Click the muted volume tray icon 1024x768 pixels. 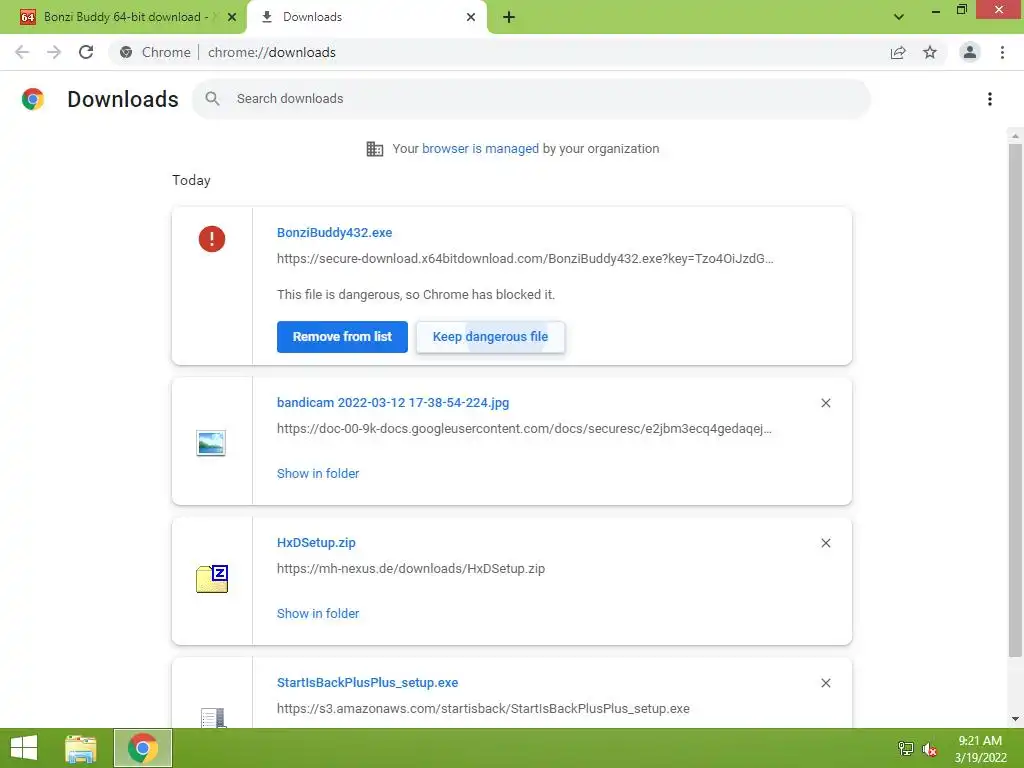930,750
